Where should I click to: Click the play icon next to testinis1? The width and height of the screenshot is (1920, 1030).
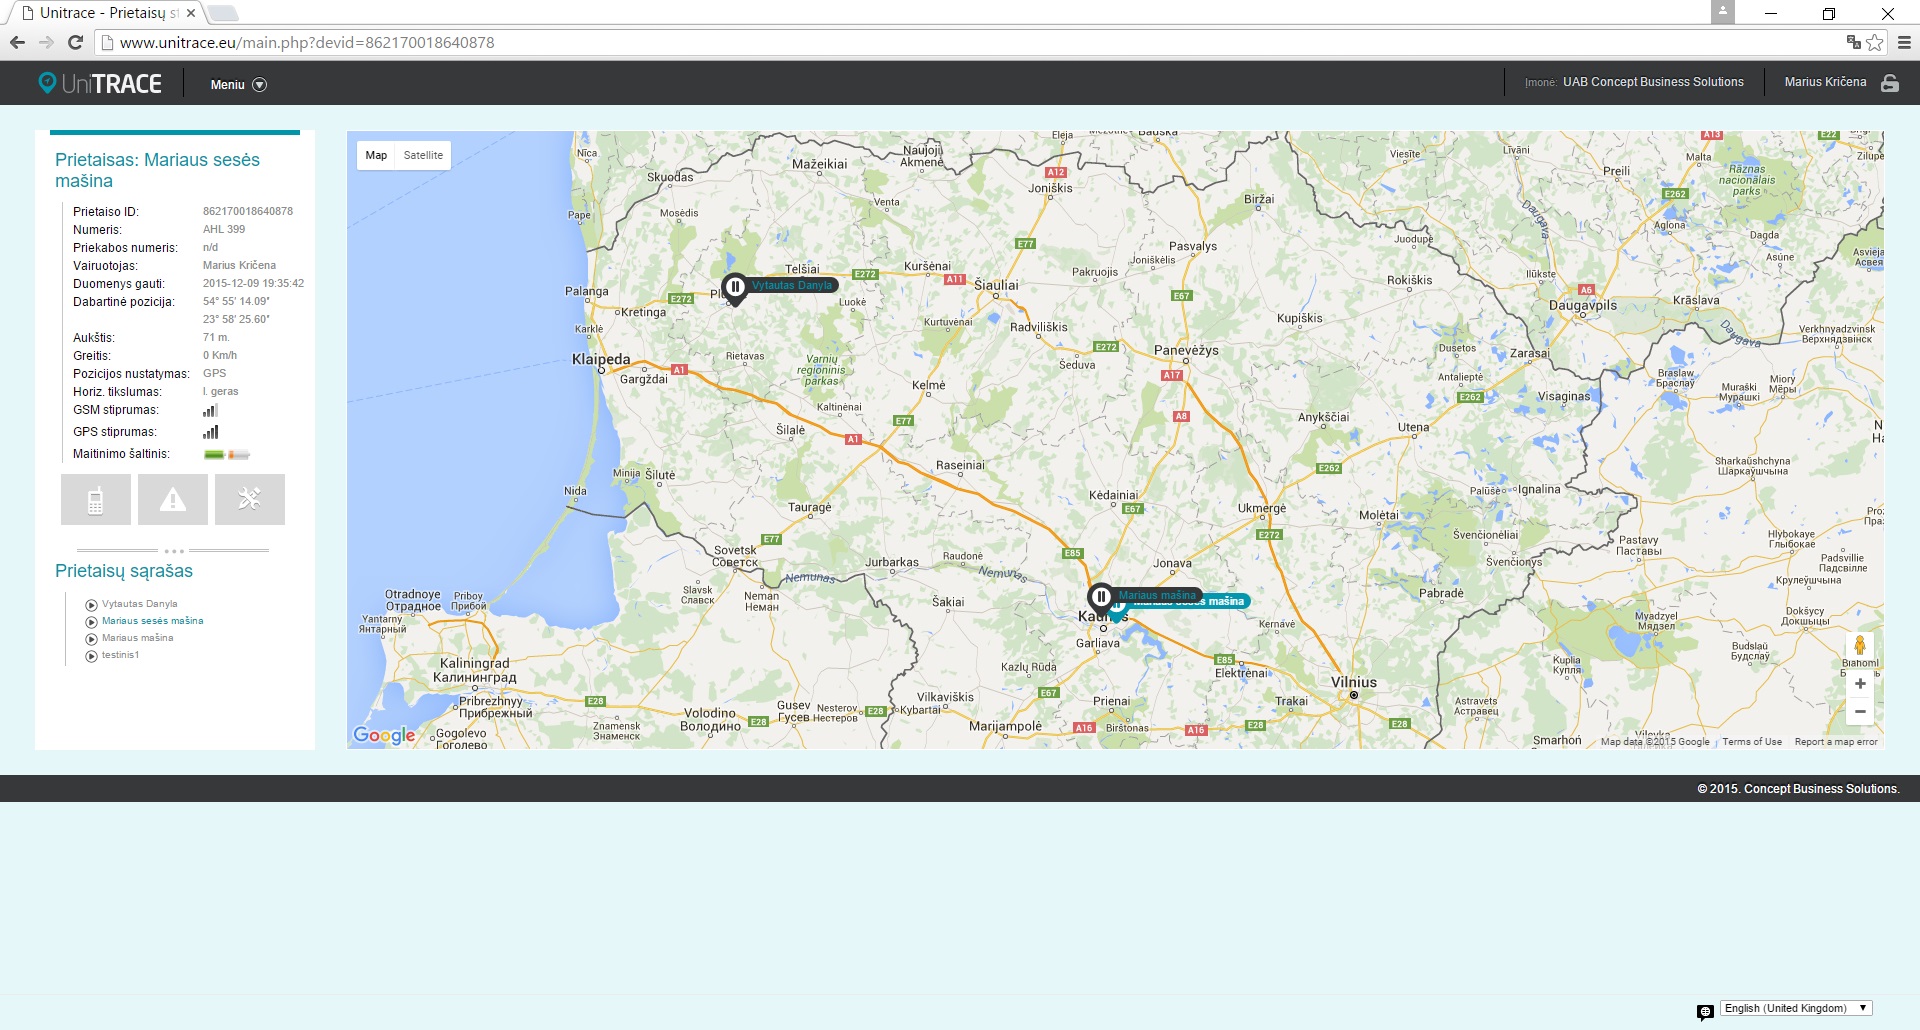point(91,656)
